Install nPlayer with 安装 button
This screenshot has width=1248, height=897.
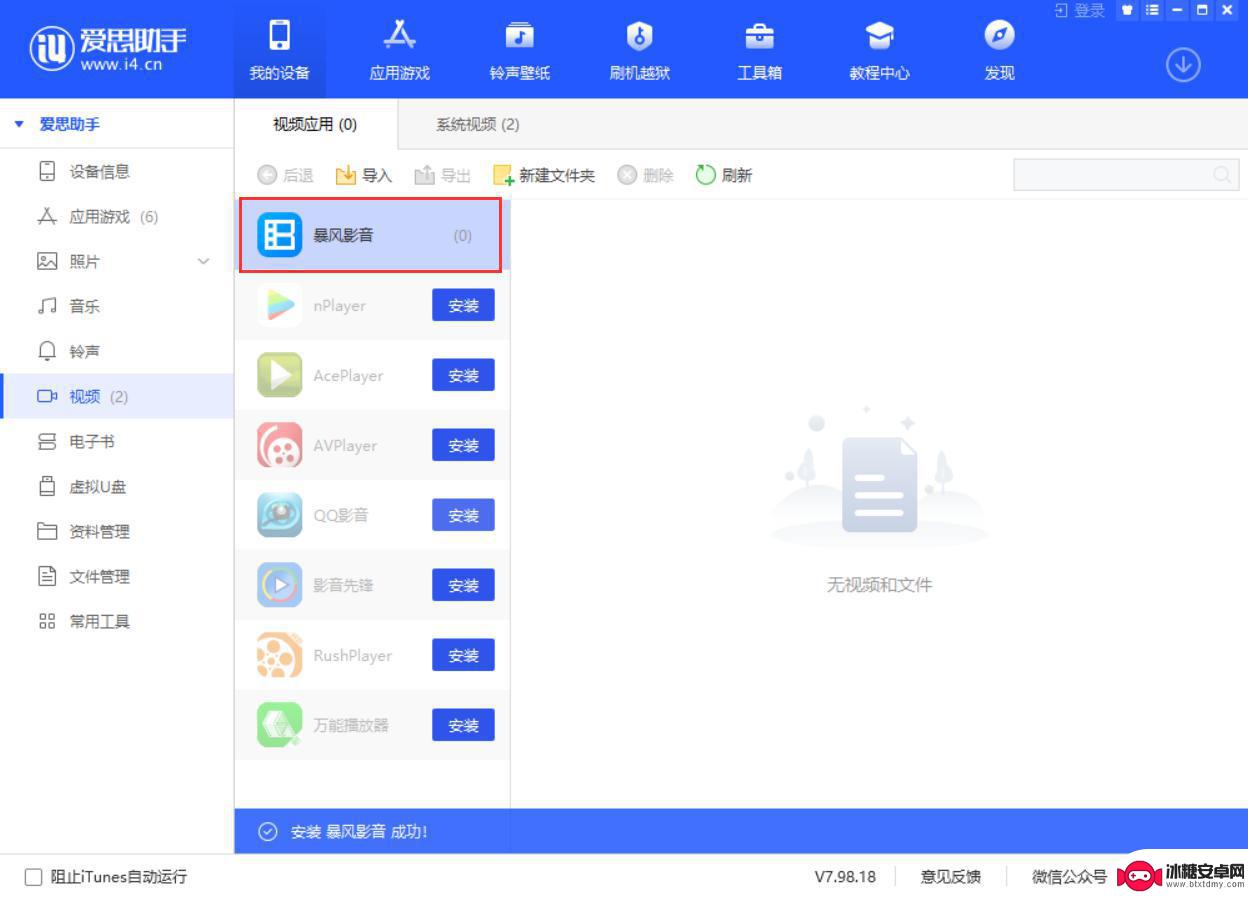coord(463,306)
